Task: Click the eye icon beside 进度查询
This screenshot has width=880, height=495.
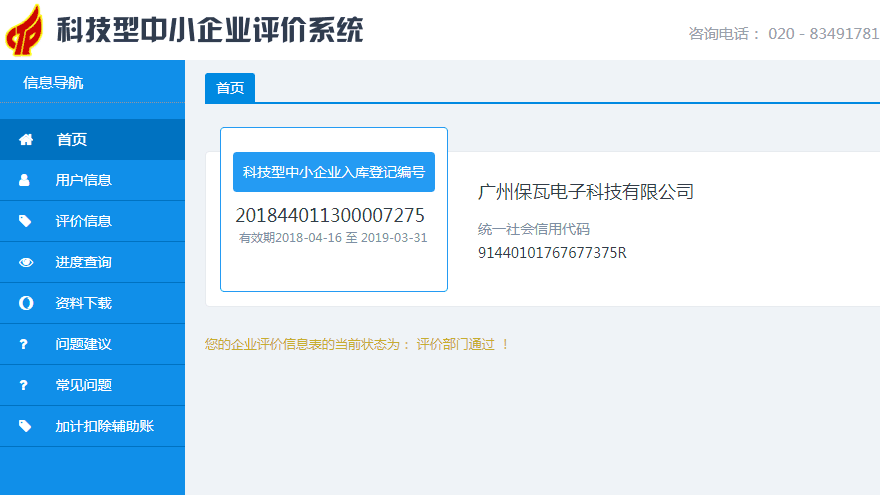Action: (26, 263)
